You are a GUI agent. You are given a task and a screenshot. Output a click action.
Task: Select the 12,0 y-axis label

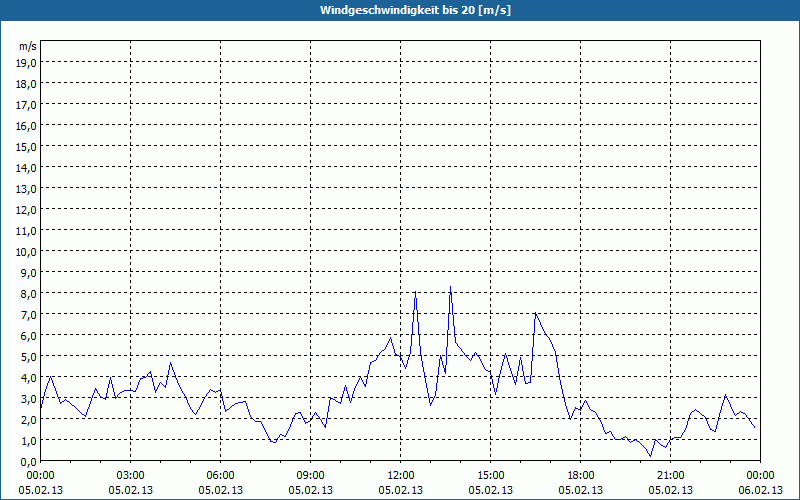tap(26, 210)
